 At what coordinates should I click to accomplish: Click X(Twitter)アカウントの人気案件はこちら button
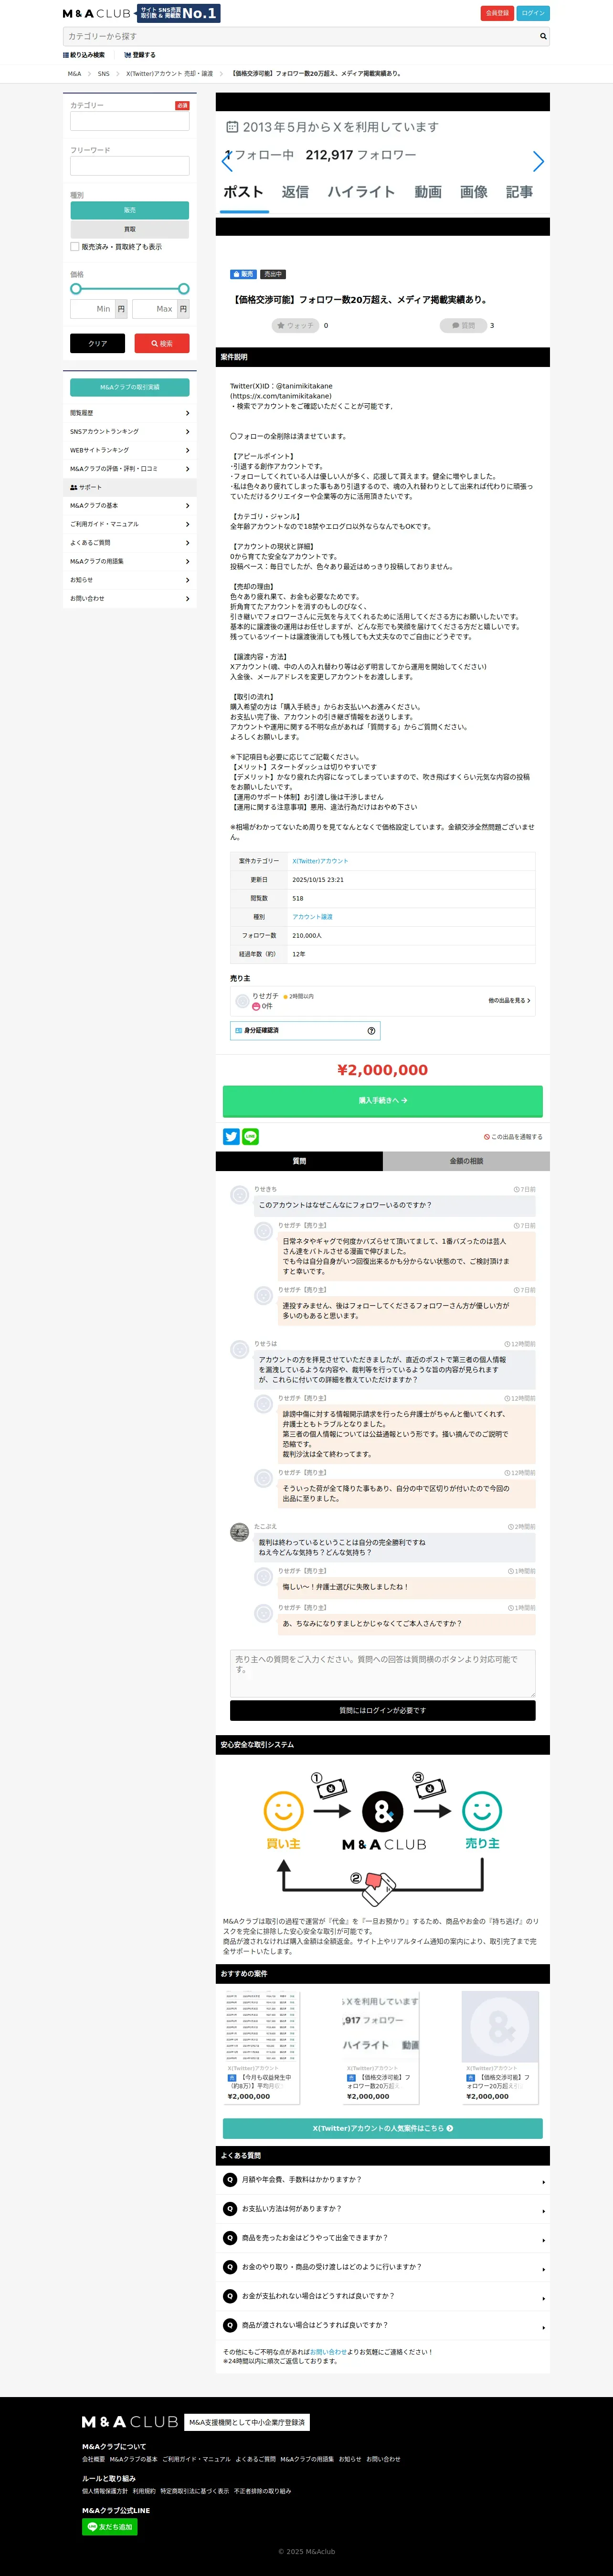(383, 2128)
